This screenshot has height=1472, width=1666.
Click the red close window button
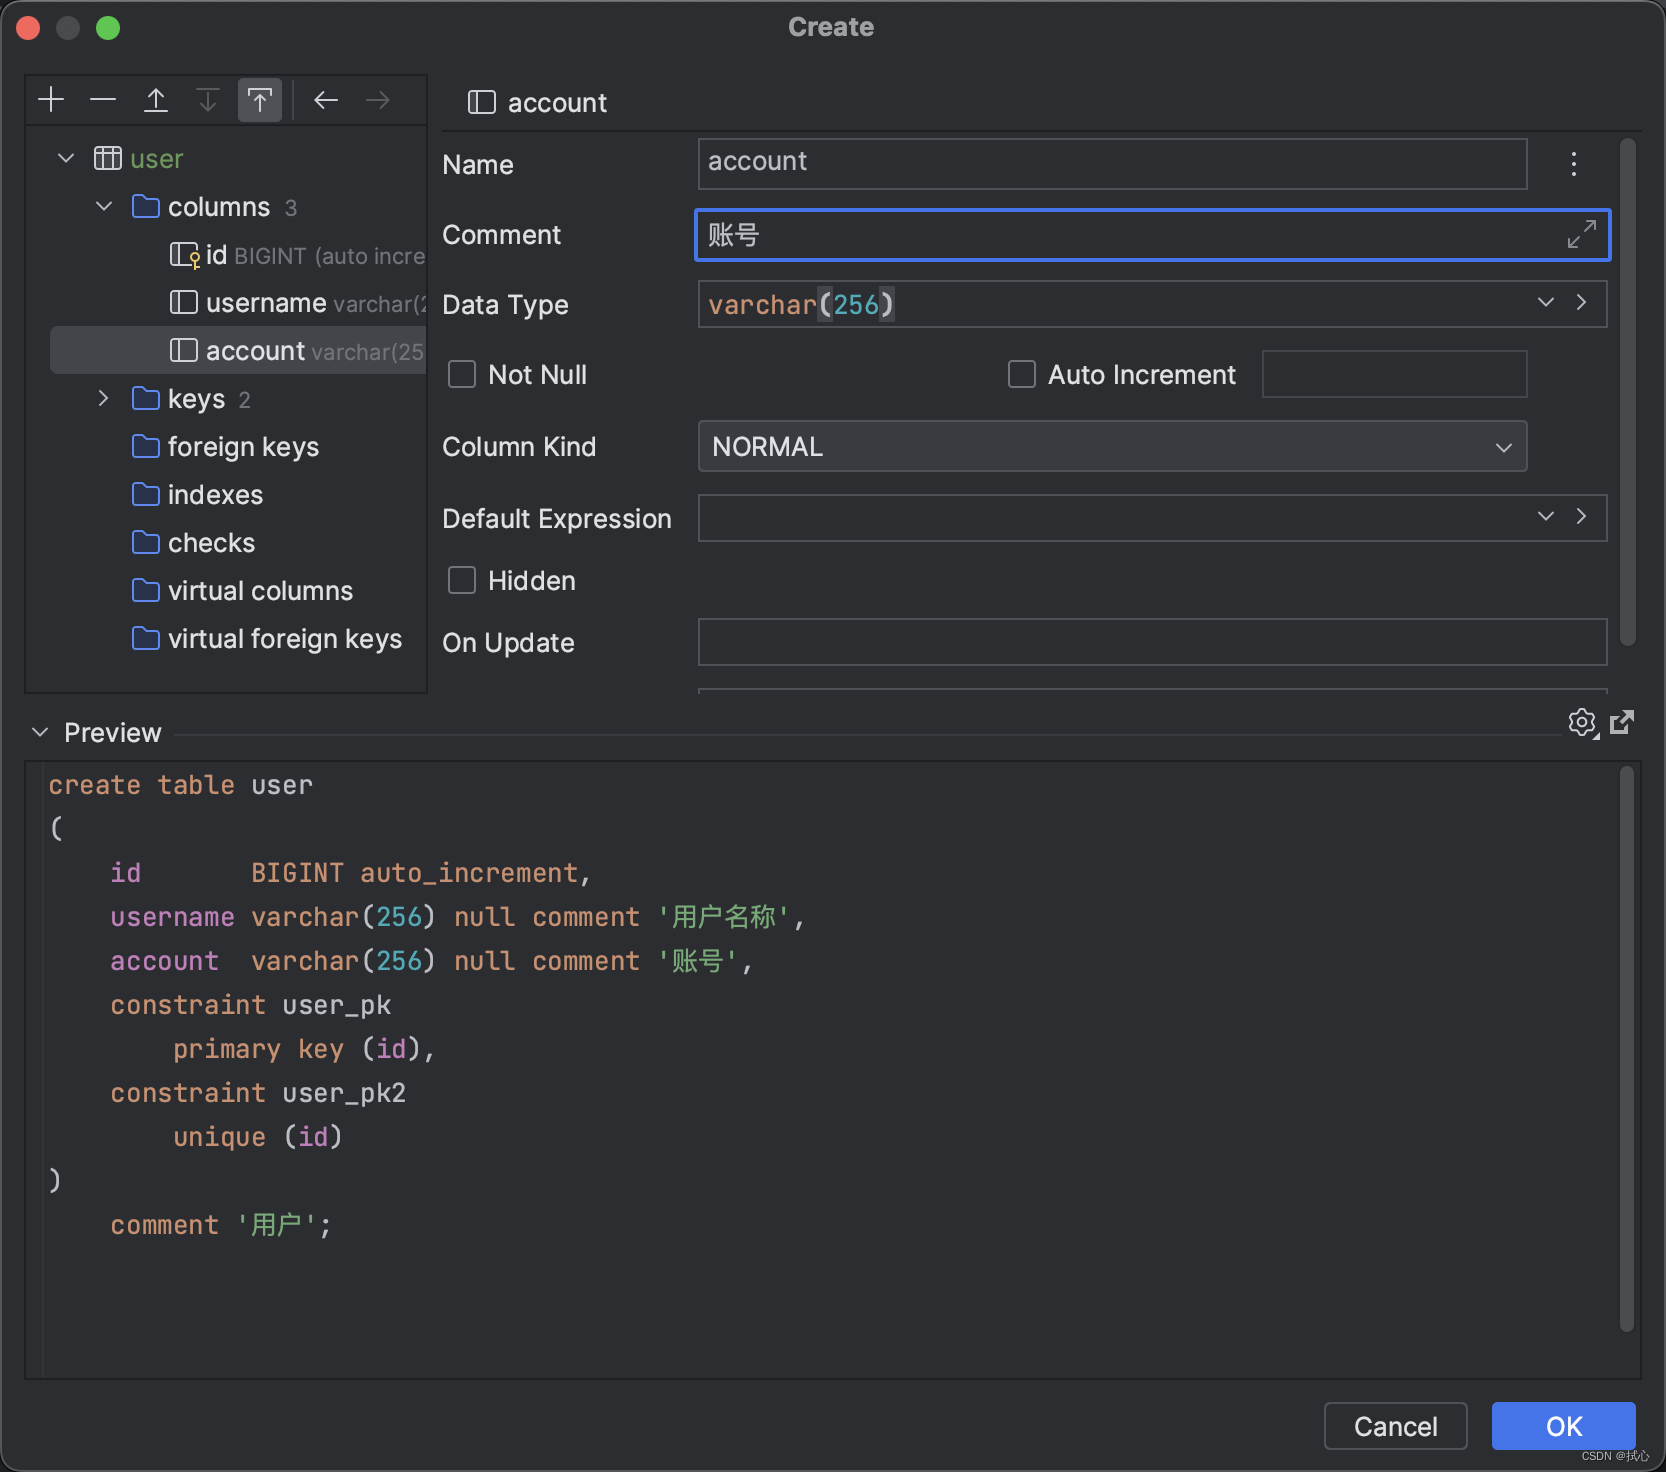[28, 28]
